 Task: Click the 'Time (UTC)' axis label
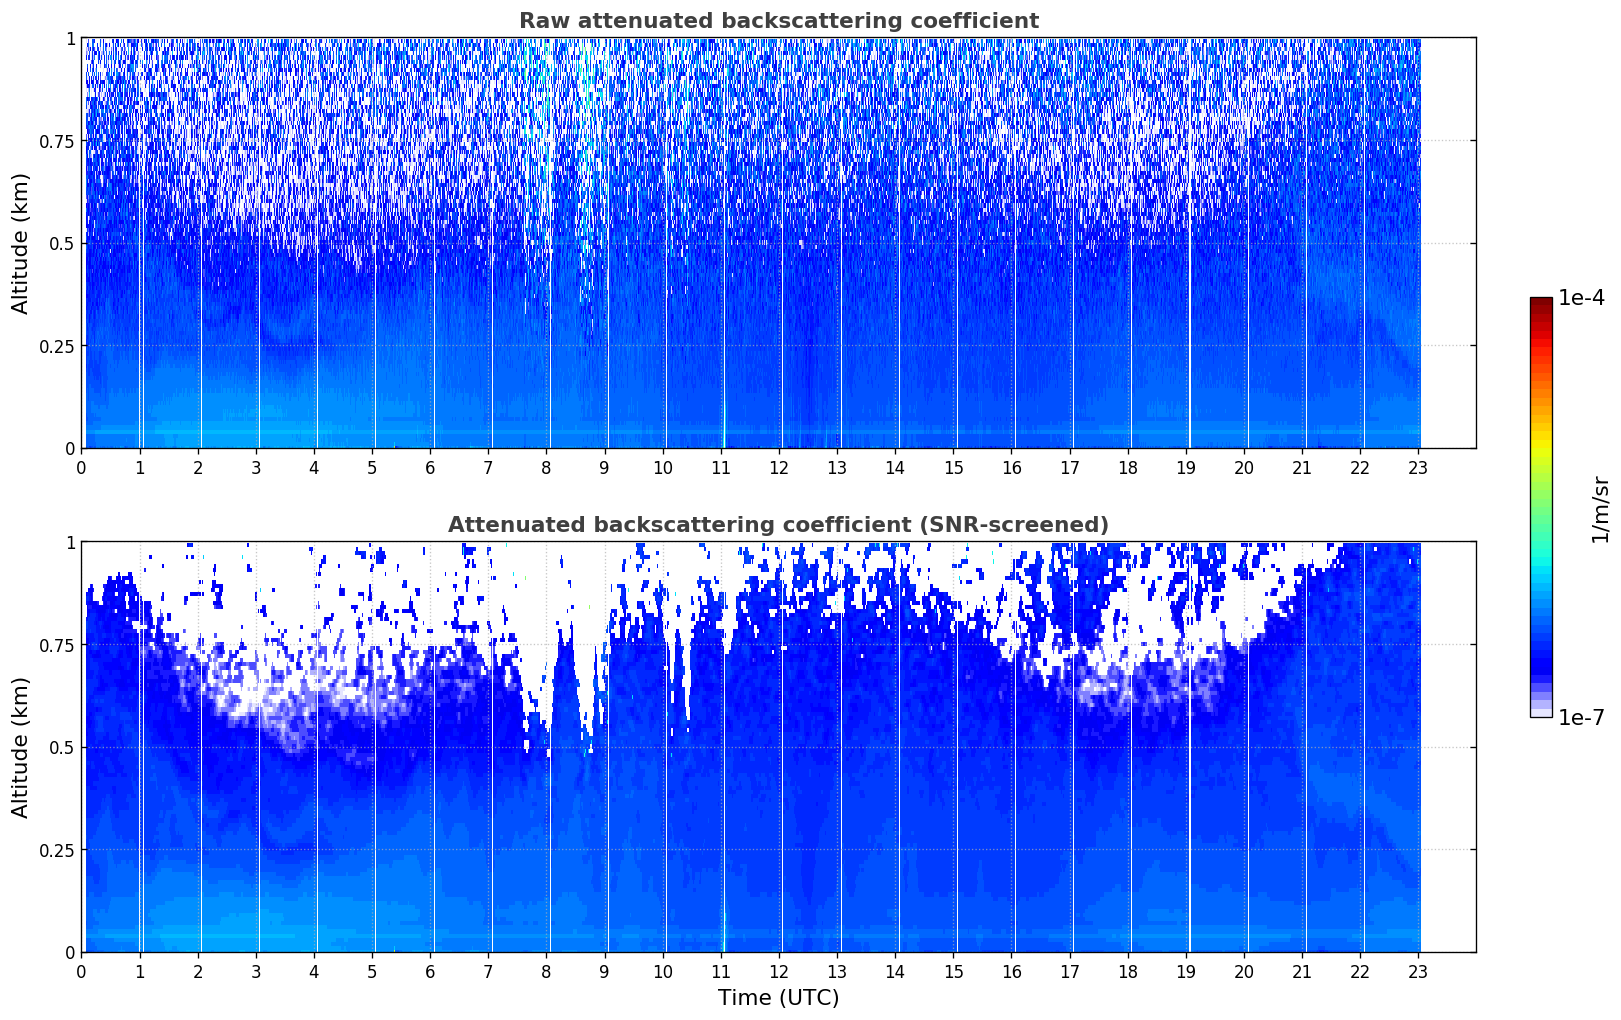[x=778, y=998]
